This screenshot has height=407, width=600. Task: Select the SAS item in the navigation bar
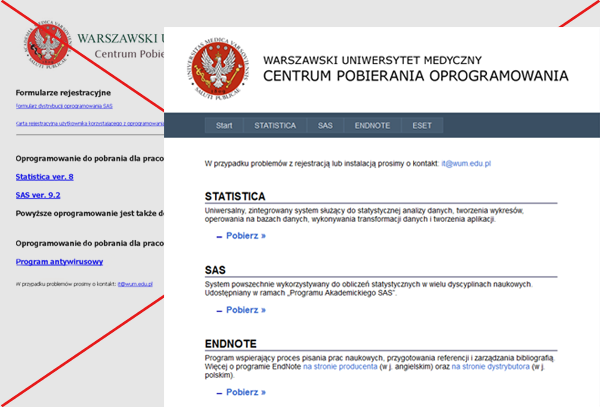325,126
